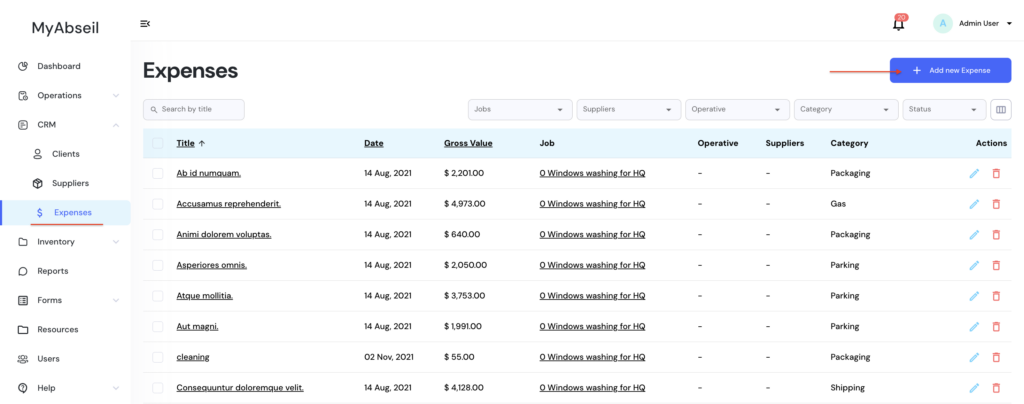Delete 'Atque mollitia.' expense using trash icon
Screen dimensions: 1024x404
pyautogui.click(x=995, y=296)
